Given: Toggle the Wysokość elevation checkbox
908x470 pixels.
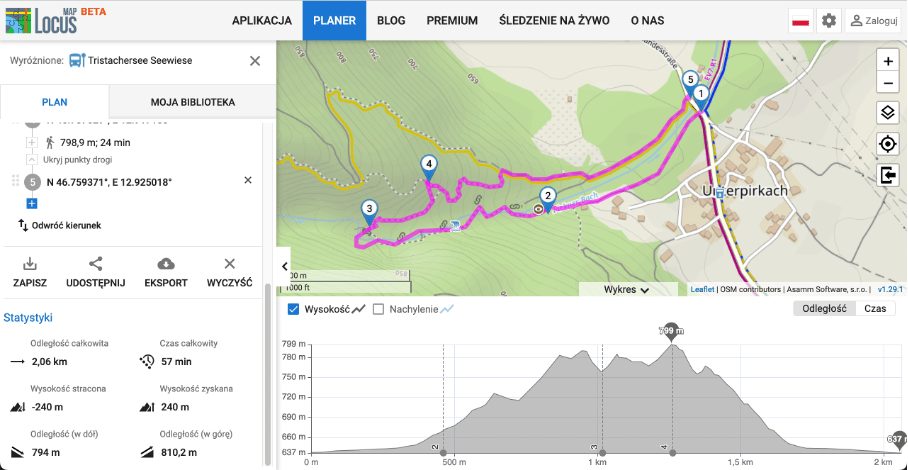Looking at the screenshot, I should [x=293, y=309].
